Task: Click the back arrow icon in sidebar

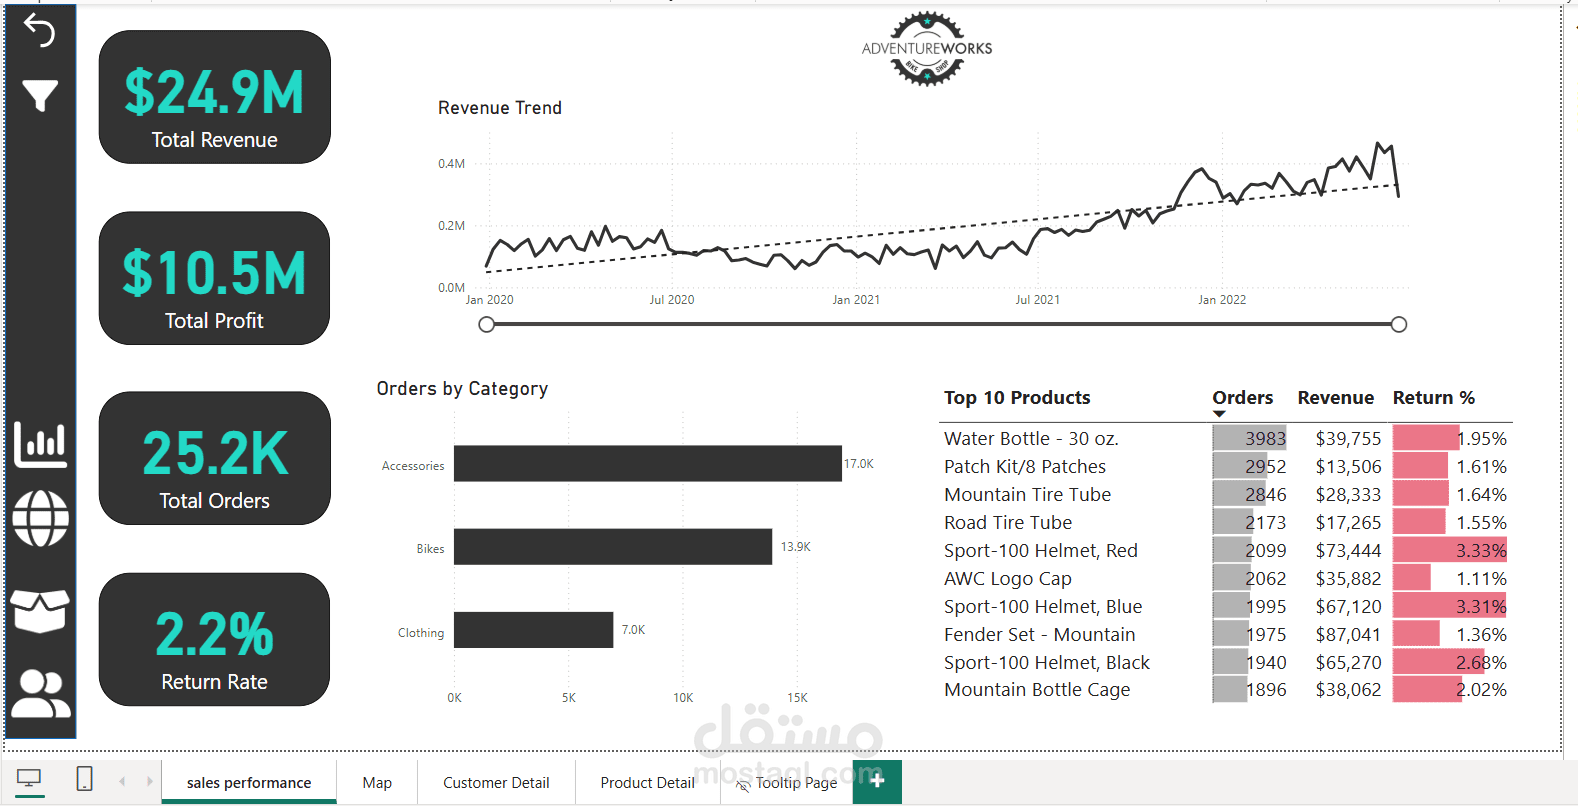Action: click(39, 31)
